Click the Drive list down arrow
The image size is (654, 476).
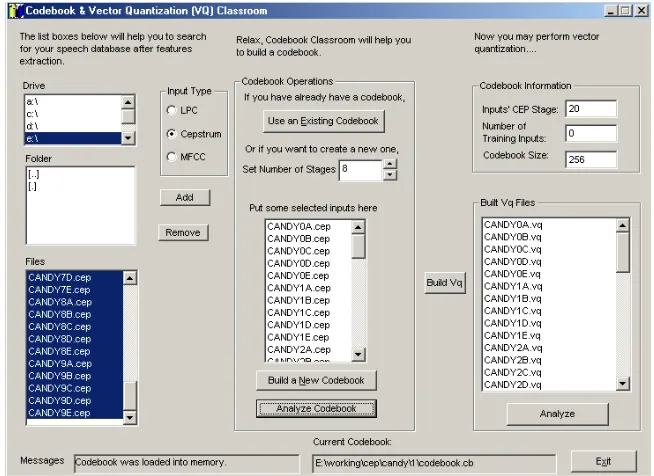coord(128,138)
